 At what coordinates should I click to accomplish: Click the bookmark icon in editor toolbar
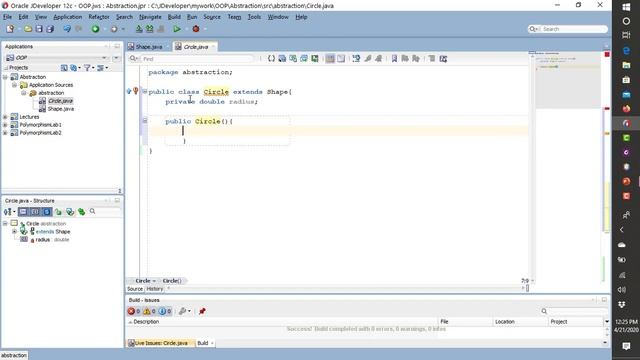click(394, 59)
